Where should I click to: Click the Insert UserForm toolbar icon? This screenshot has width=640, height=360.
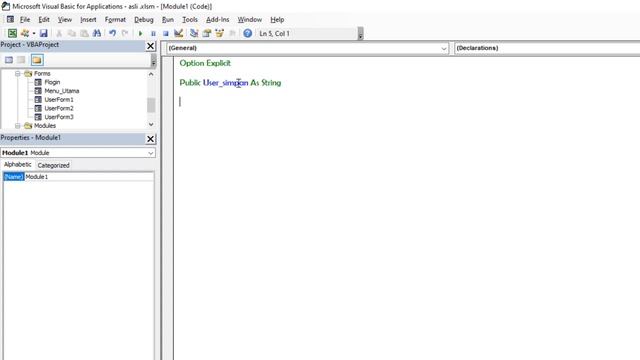[25, 33]
